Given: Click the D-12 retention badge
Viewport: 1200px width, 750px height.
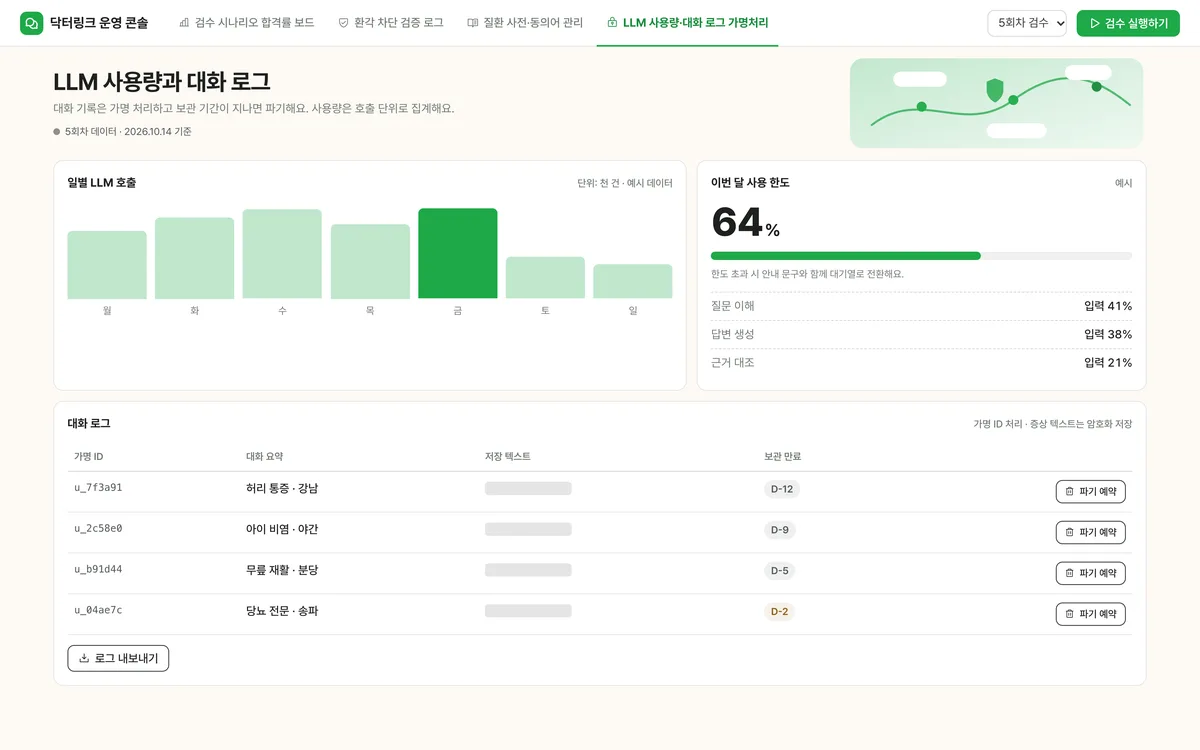Looking at the screenshot, I should [782, 489].
